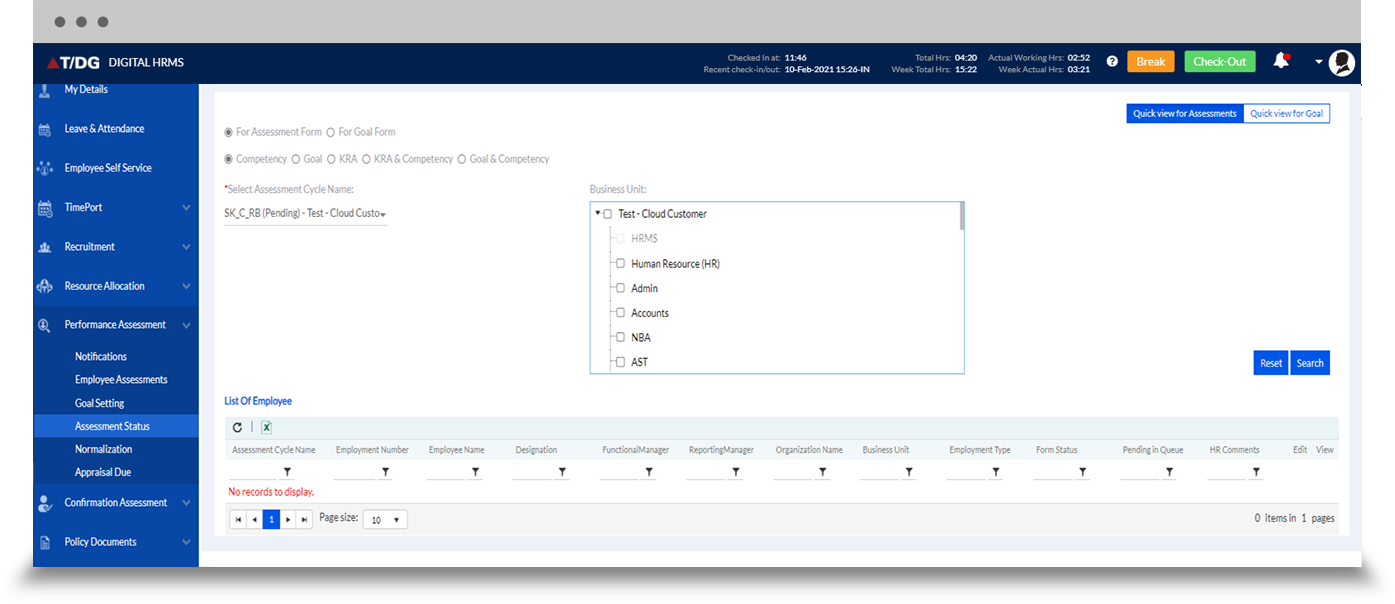1395x604 pixels.
Task: Click the Leave & Attendance sidebar icon
Action: (x=44, y=129)
